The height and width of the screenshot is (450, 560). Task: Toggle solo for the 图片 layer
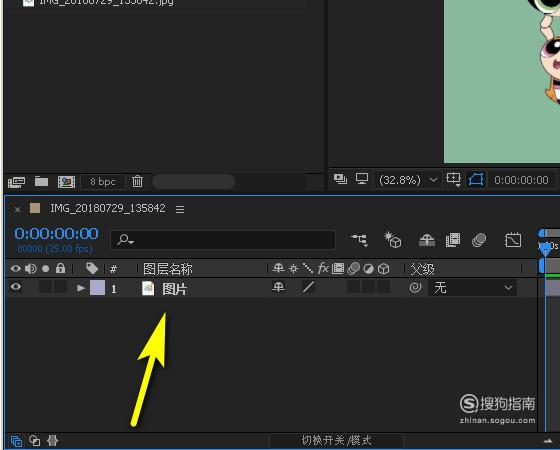tap(45, 287)
